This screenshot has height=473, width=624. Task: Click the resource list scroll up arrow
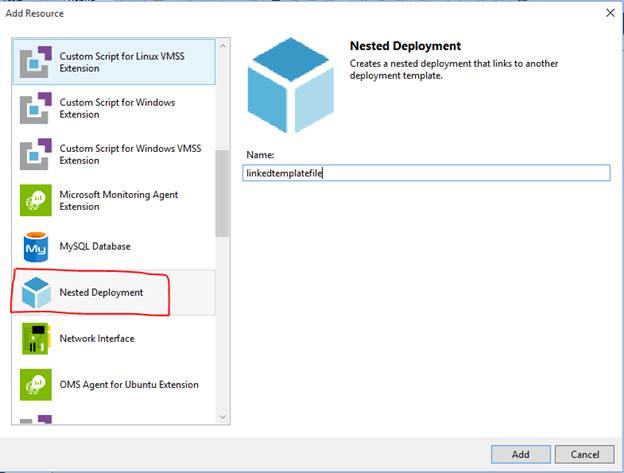[223, 46]
